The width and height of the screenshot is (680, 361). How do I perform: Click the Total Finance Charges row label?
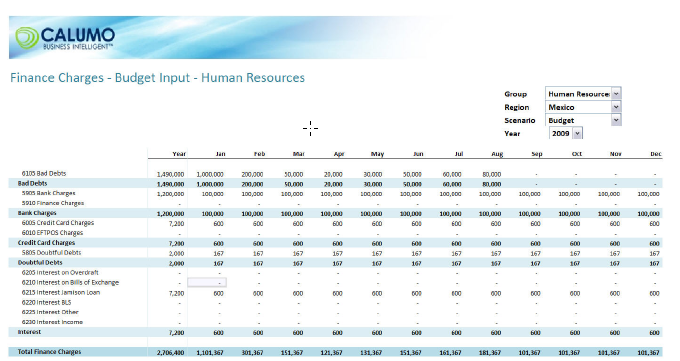pyautogui.click(x=49, y=351)
